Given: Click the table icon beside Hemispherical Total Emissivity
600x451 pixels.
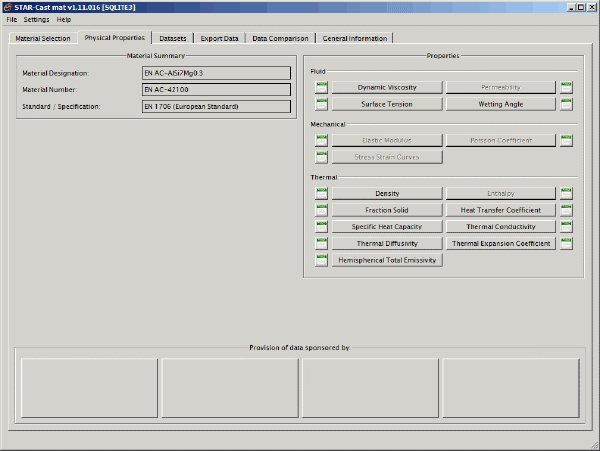Looking at the screenshot, I should [322, 260].
